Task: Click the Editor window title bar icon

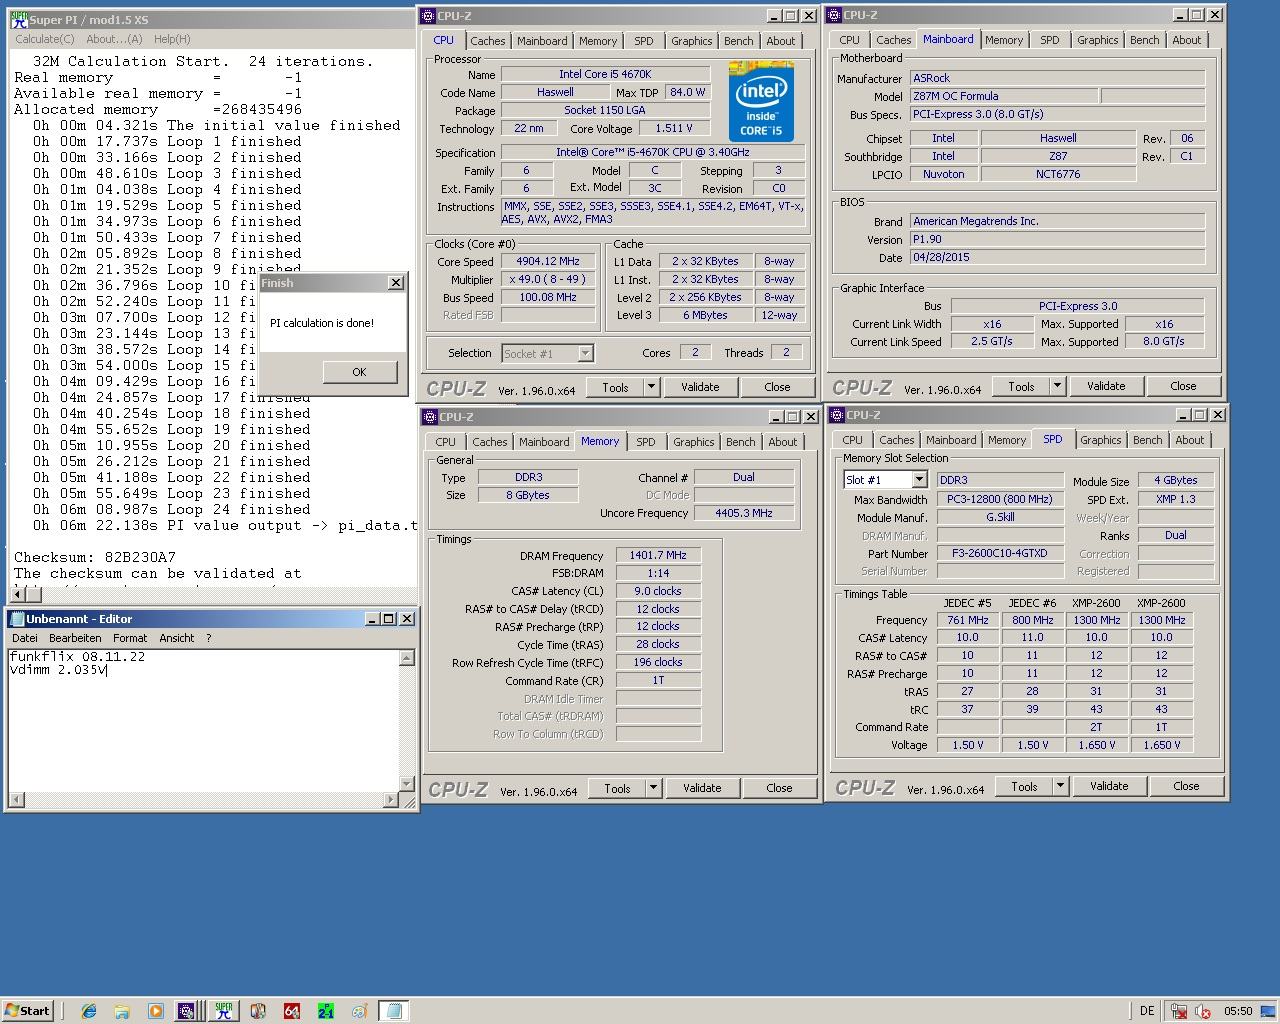Action: (17, 619)
